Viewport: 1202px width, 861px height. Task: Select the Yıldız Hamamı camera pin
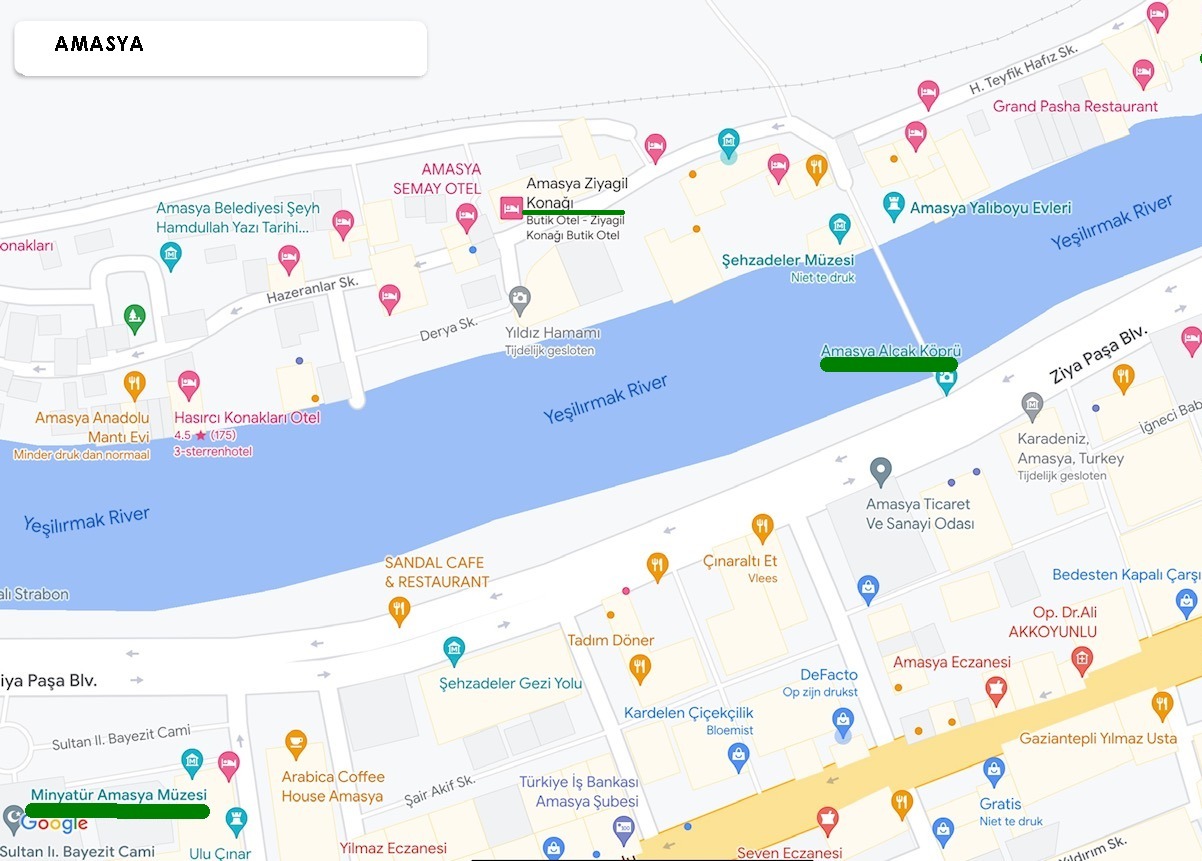[x=518, y=299]
